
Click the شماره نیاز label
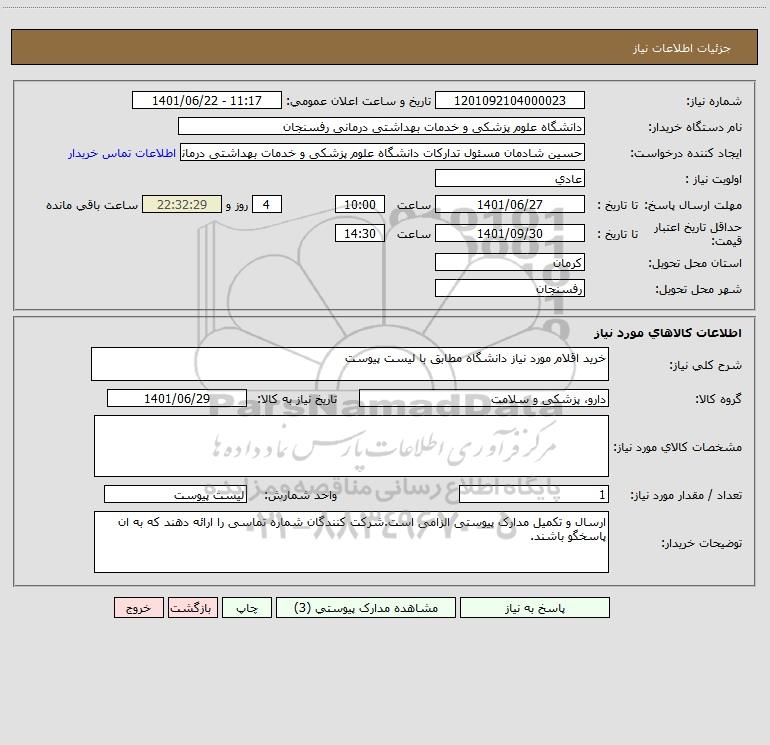pos(714,101)
